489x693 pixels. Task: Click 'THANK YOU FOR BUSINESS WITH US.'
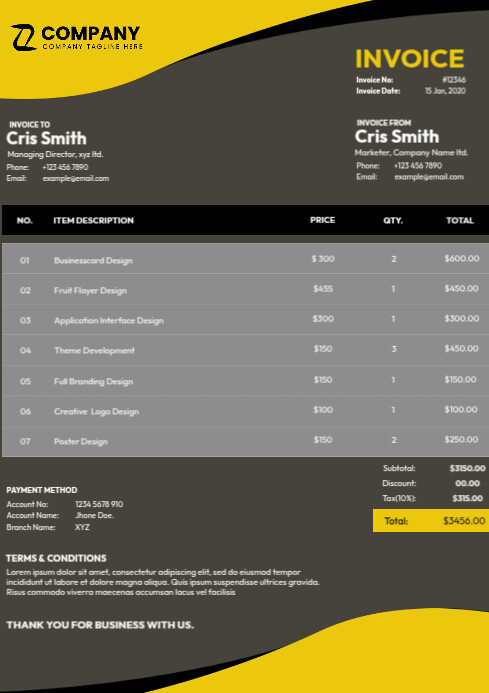(x=100, y=625)
